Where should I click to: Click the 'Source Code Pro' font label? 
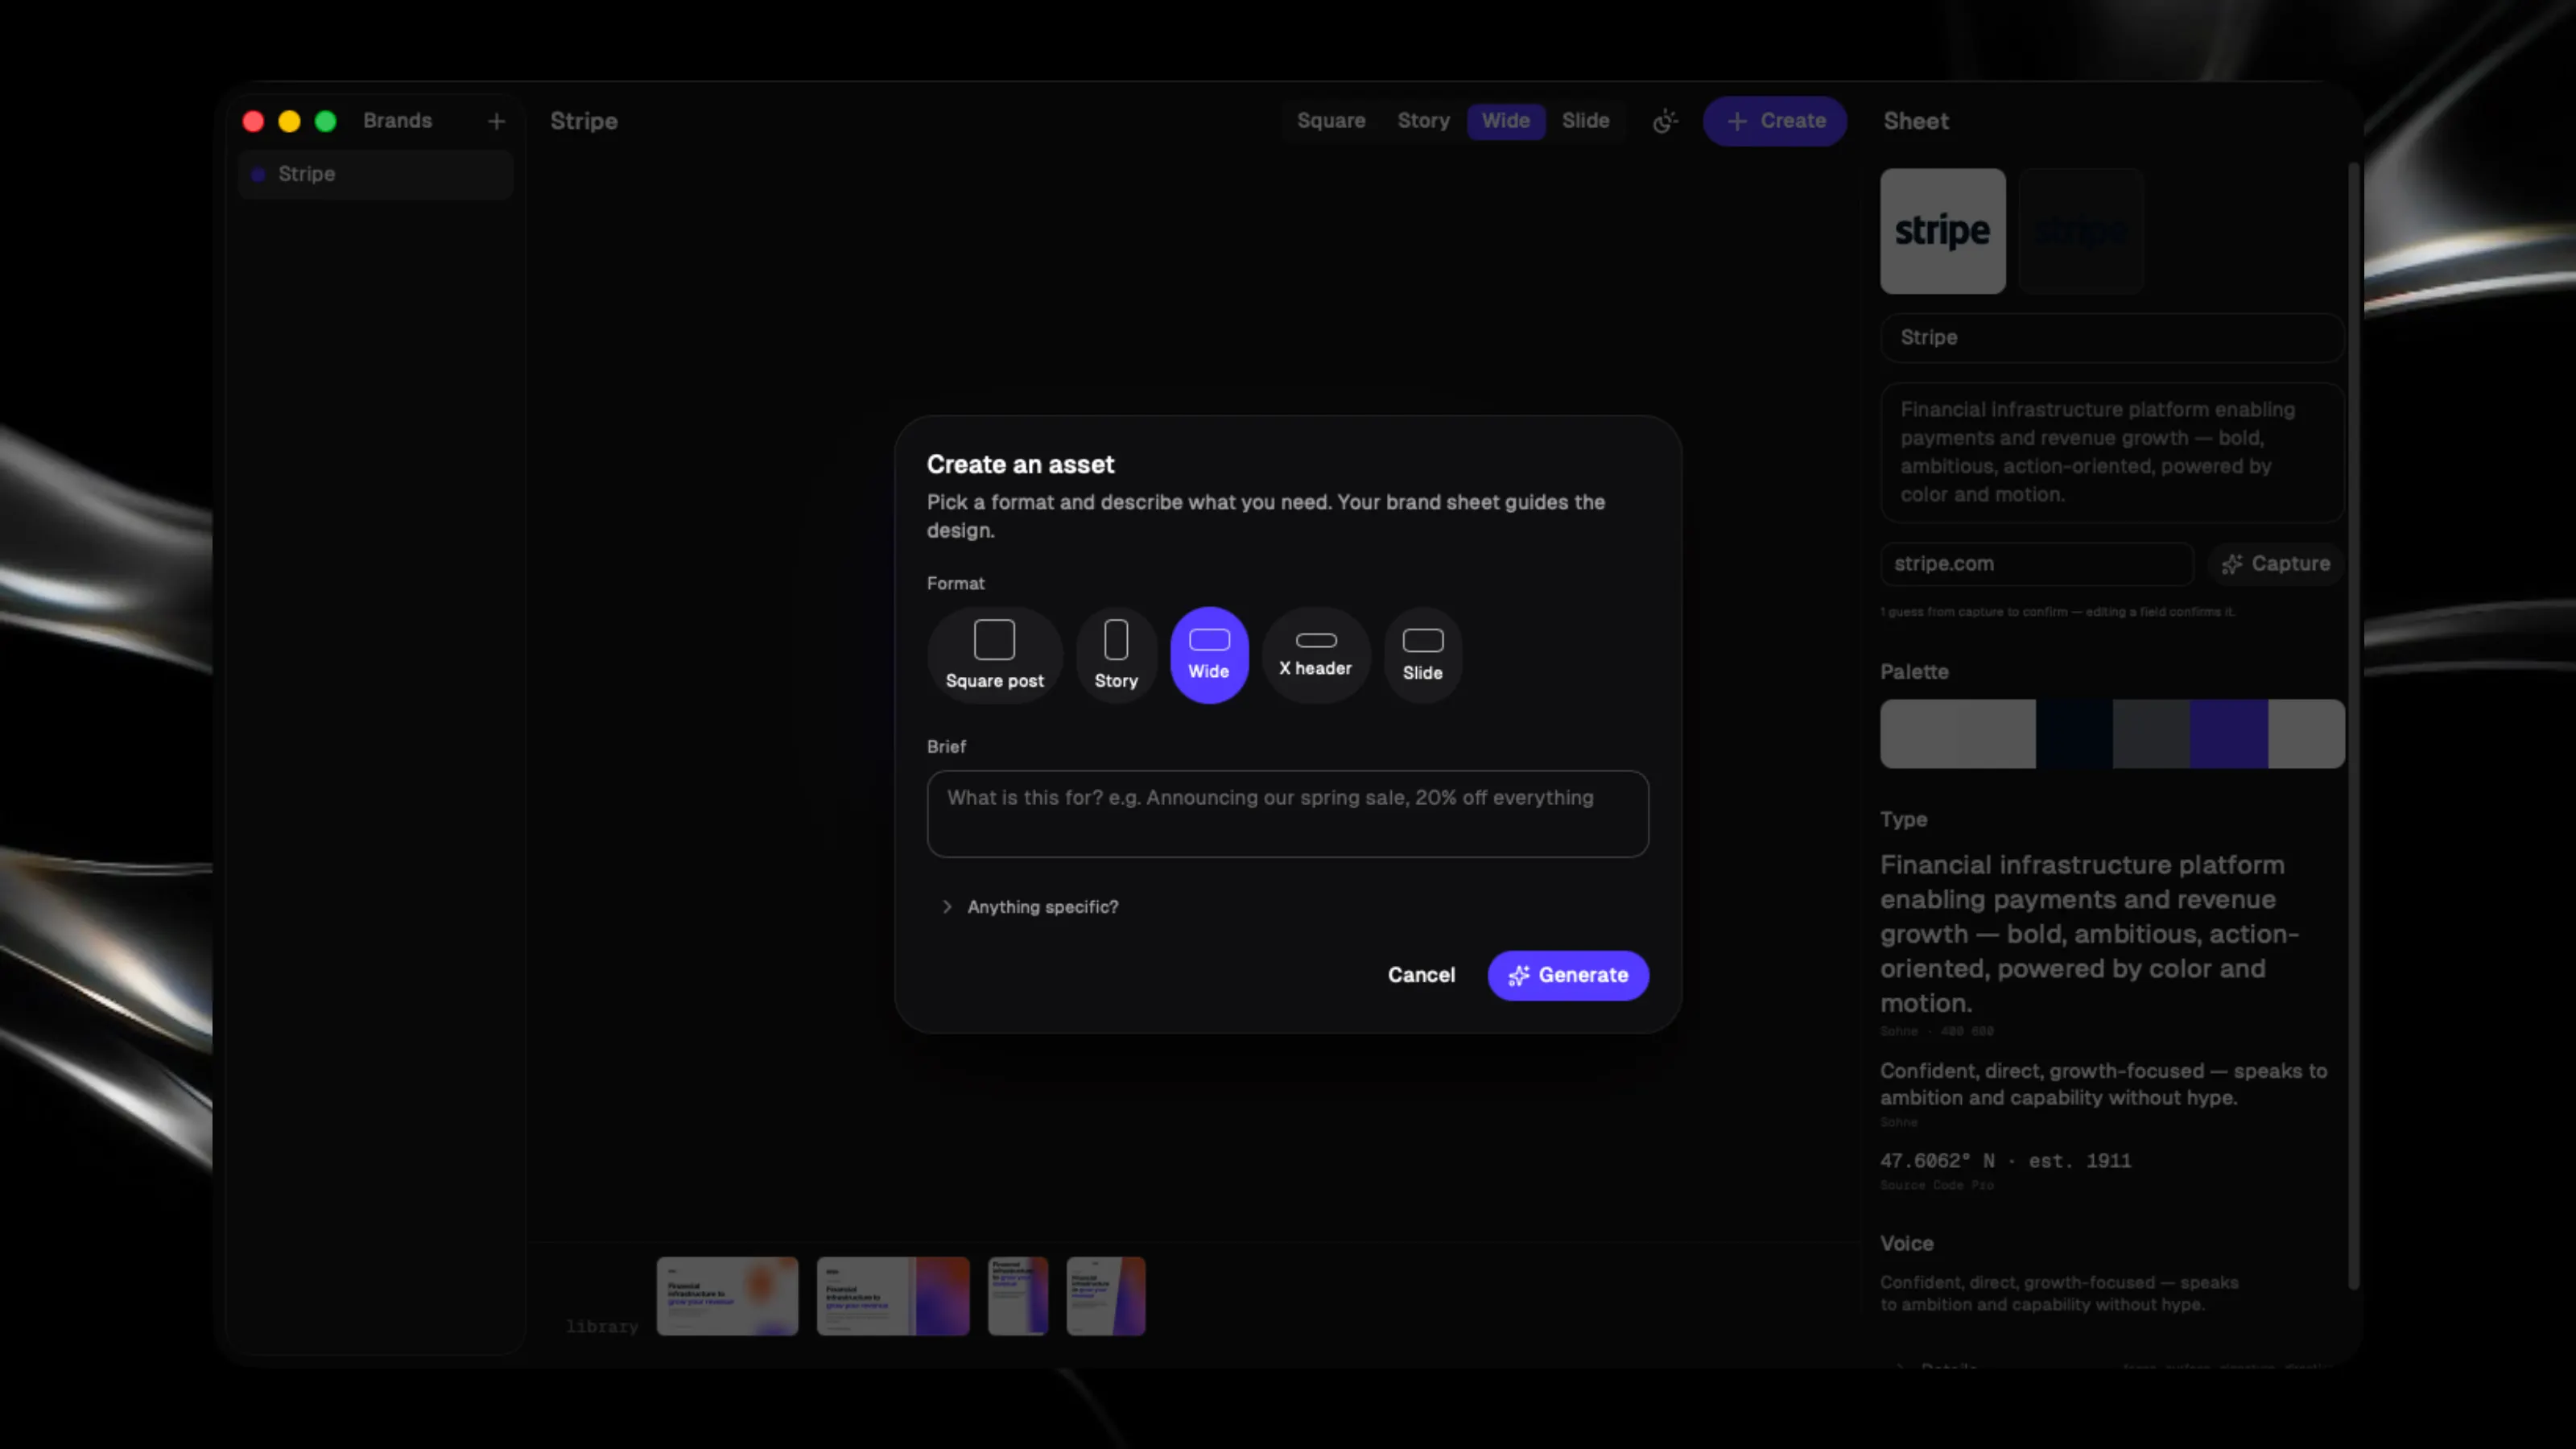(1936, 1185)
